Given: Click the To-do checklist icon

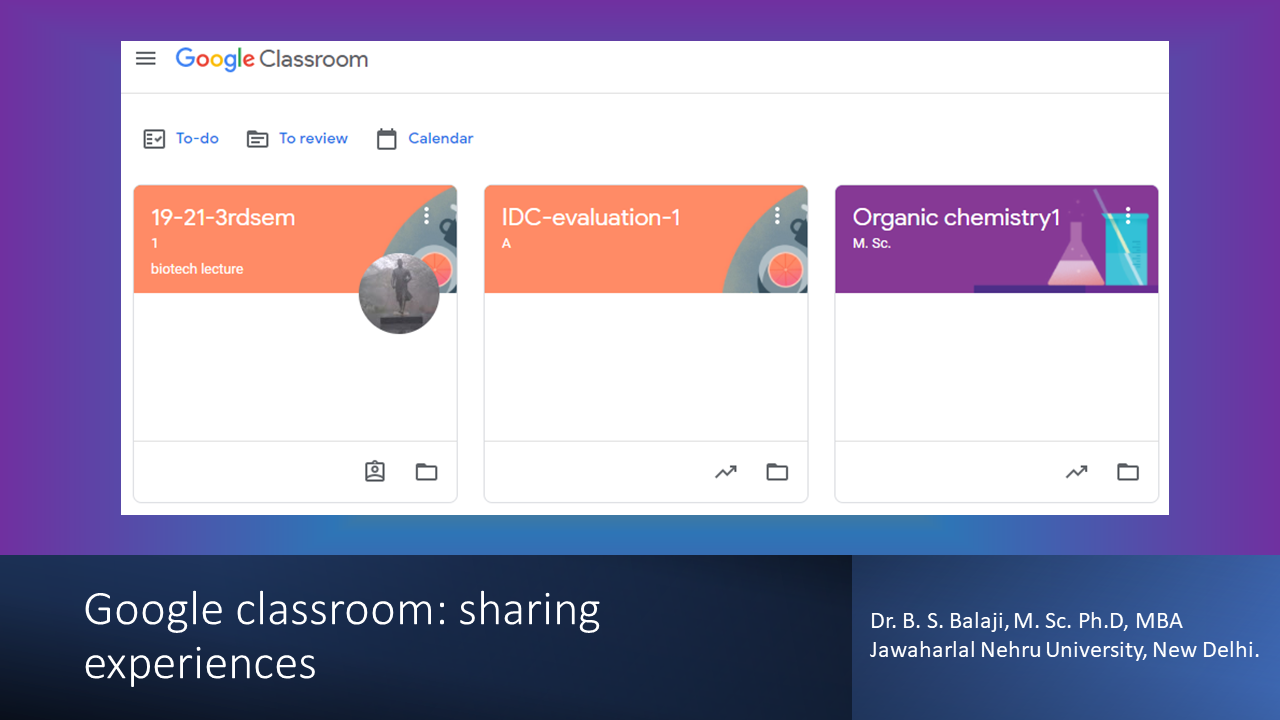Looking at the screenshot, I should point(154,139).
